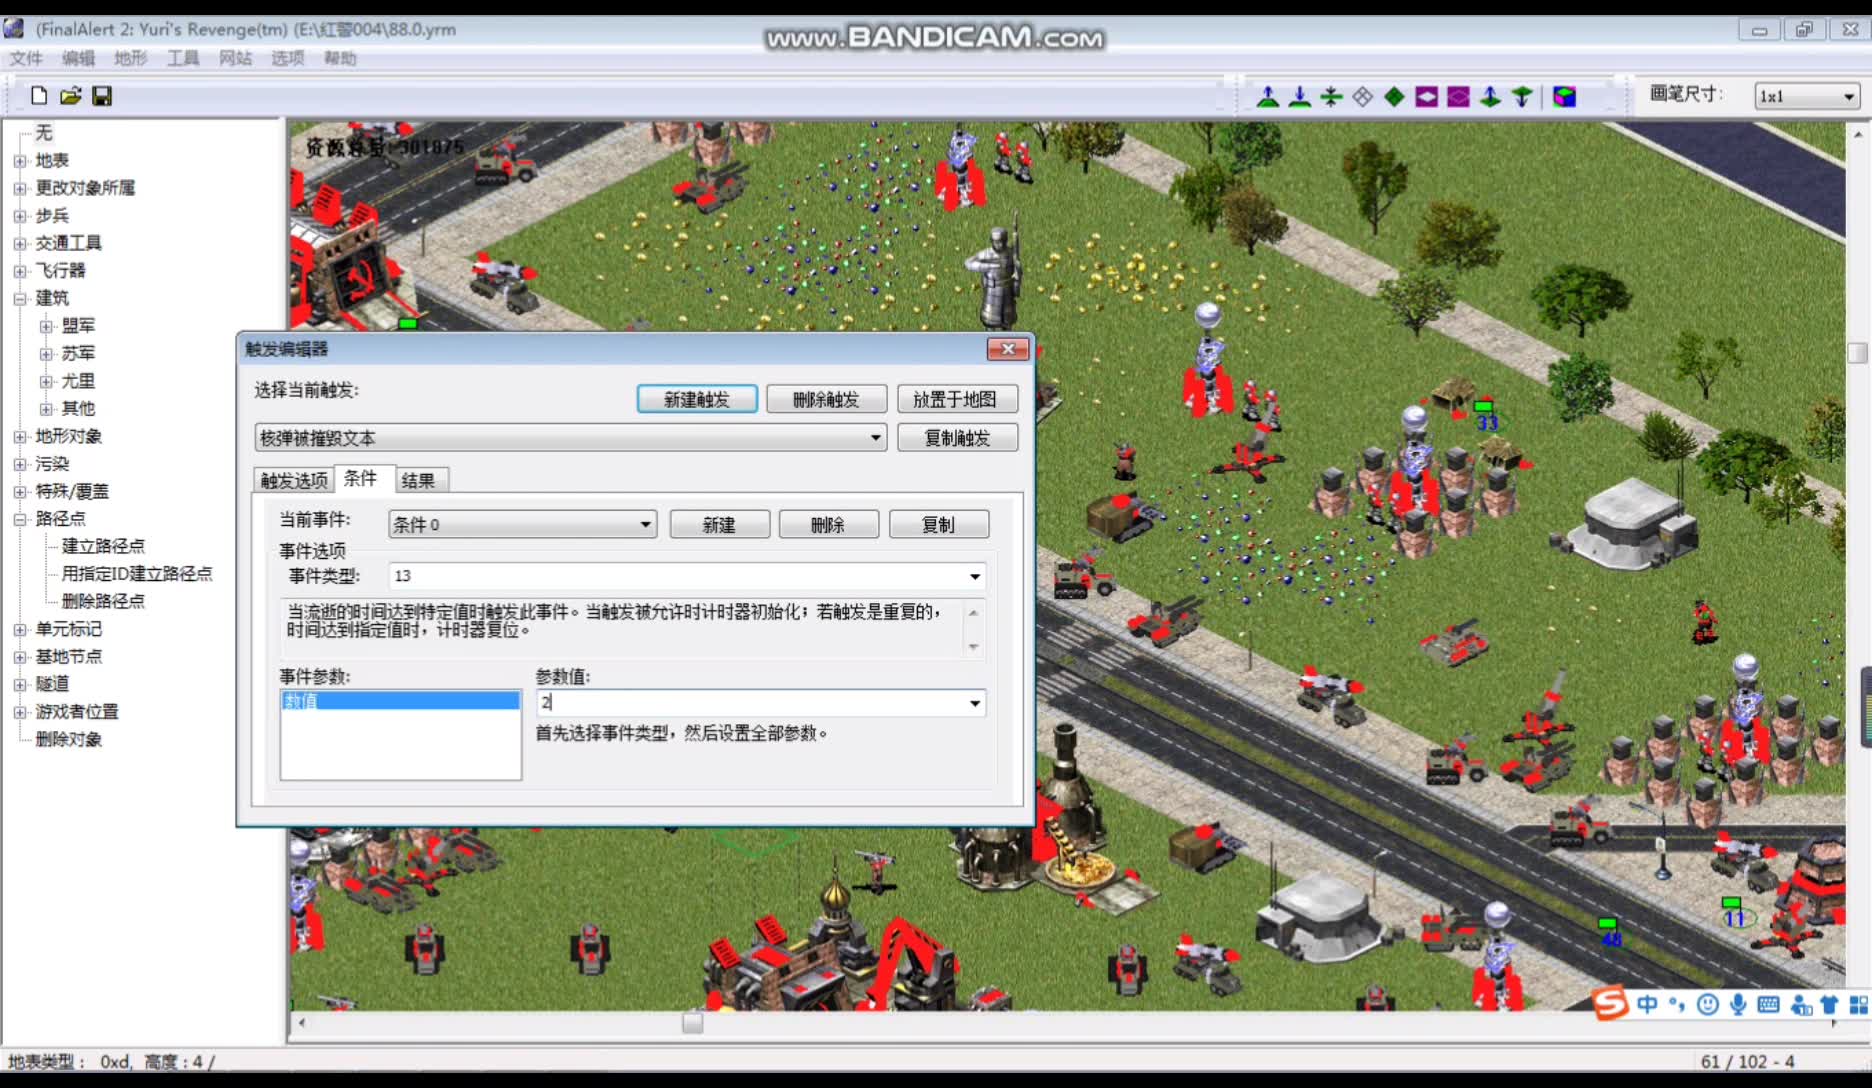Click the 删除触发 button
This screenshot has height=1088, width=1872.
pyautogui.click(x=826, y=399)
